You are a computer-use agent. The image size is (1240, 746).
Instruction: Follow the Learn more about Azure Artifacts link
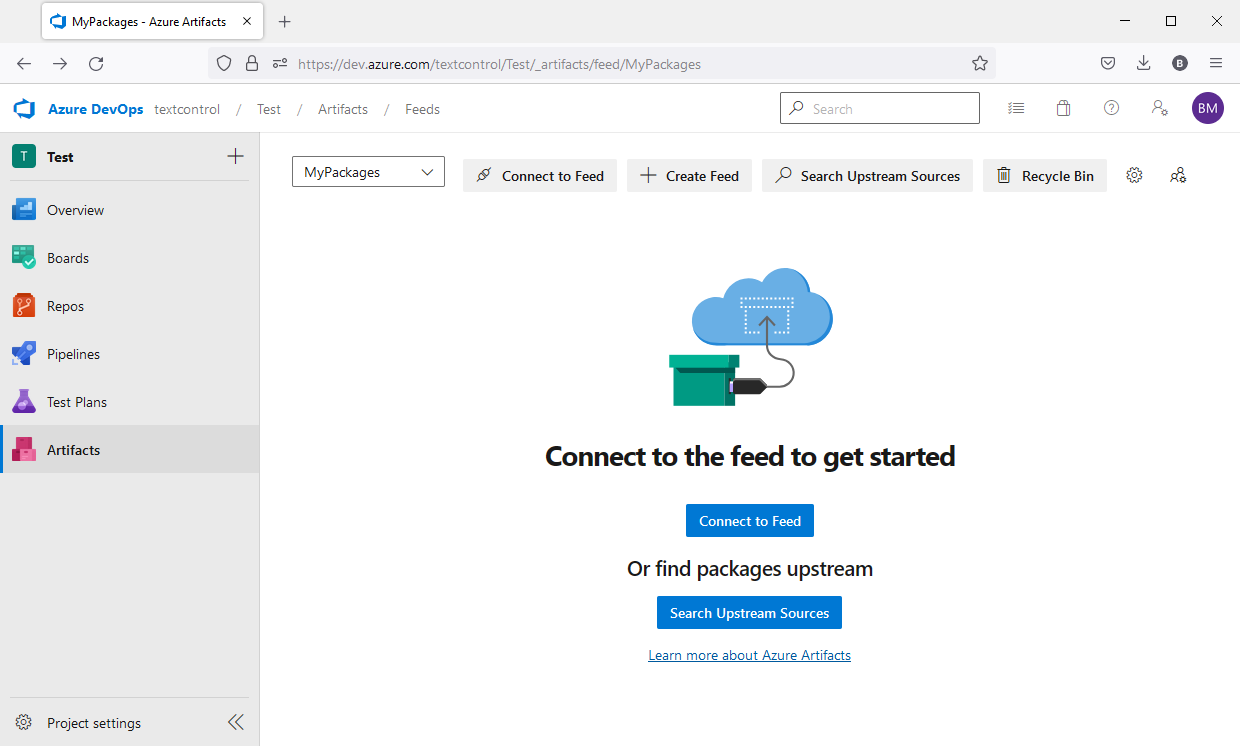coord(749,655)
